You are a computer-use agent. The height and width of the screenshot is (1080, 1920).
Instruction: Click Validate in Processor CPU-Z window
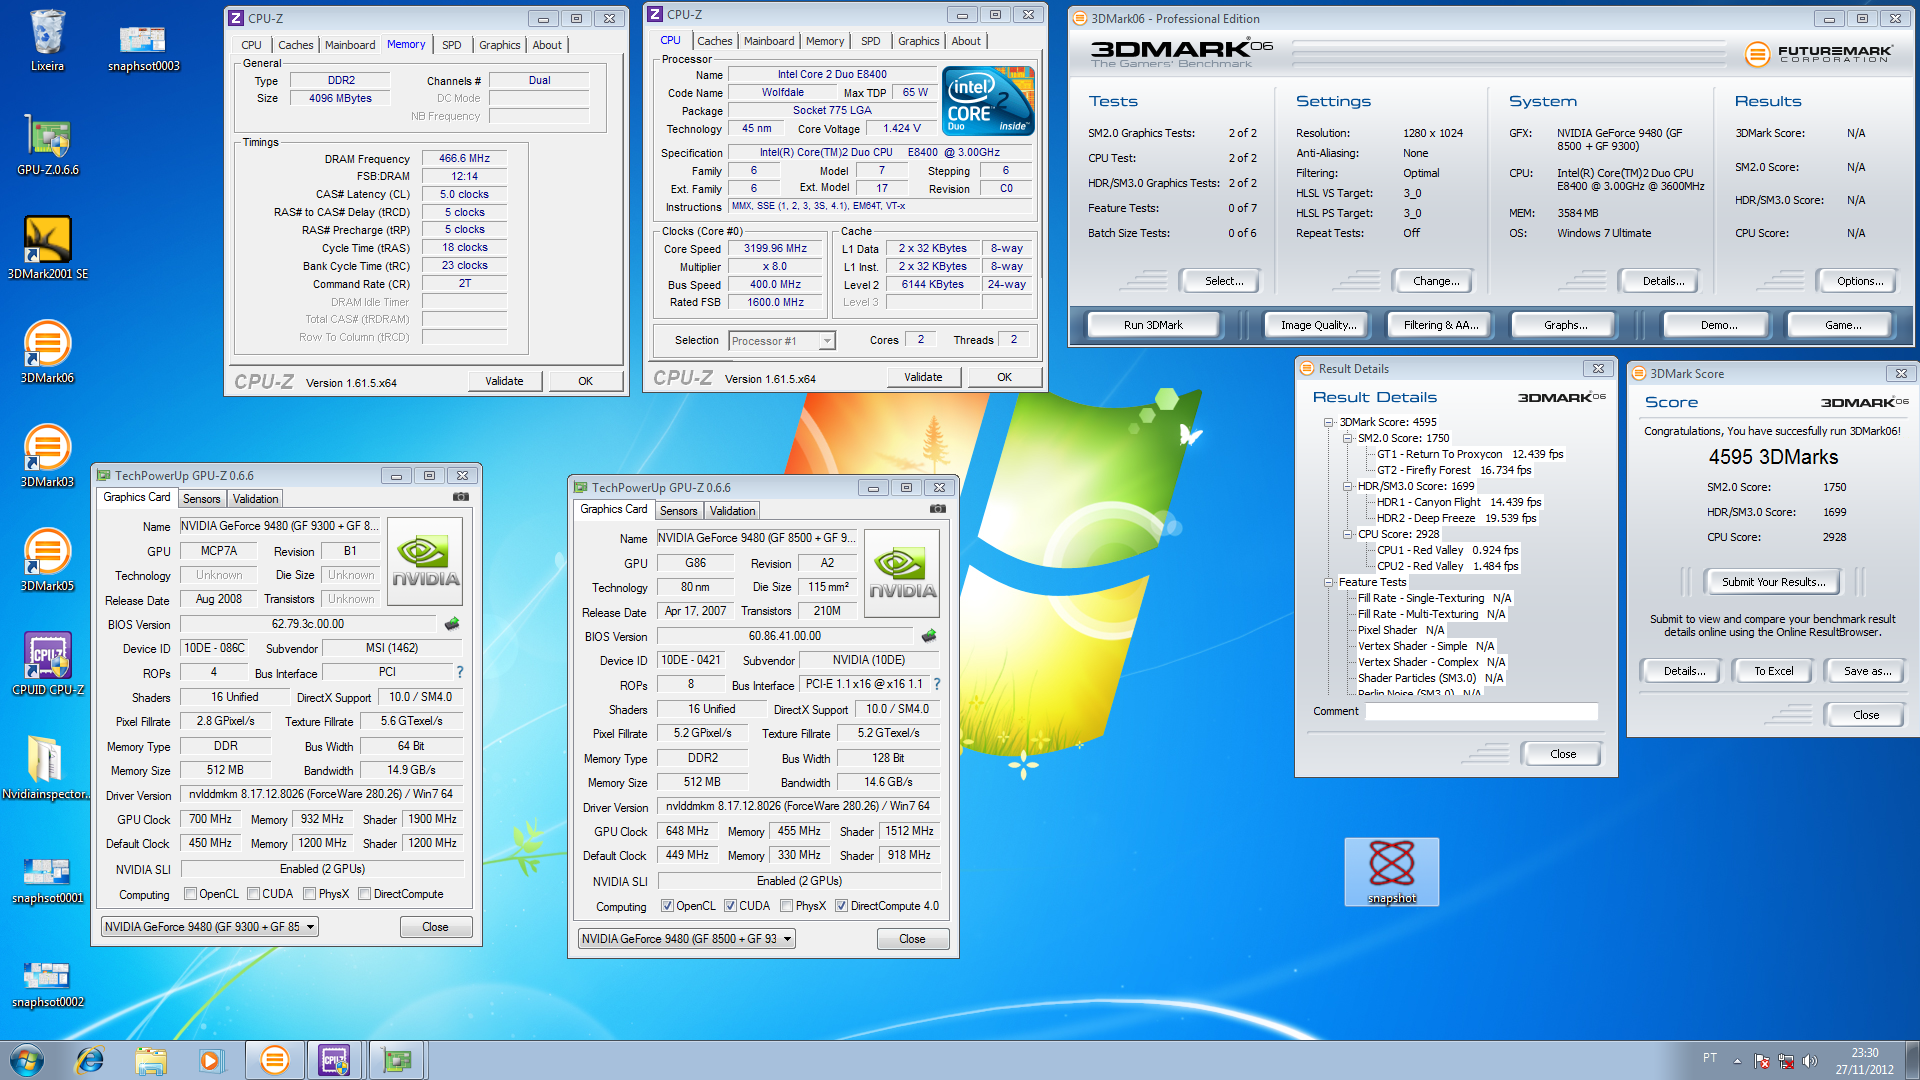pyautogui.click(x=923, y=377)
